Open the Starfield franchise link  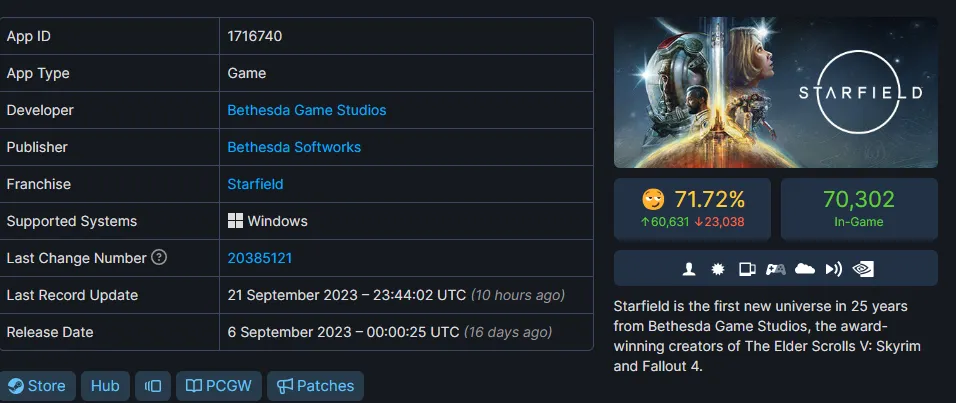click(x=255, y=184)
